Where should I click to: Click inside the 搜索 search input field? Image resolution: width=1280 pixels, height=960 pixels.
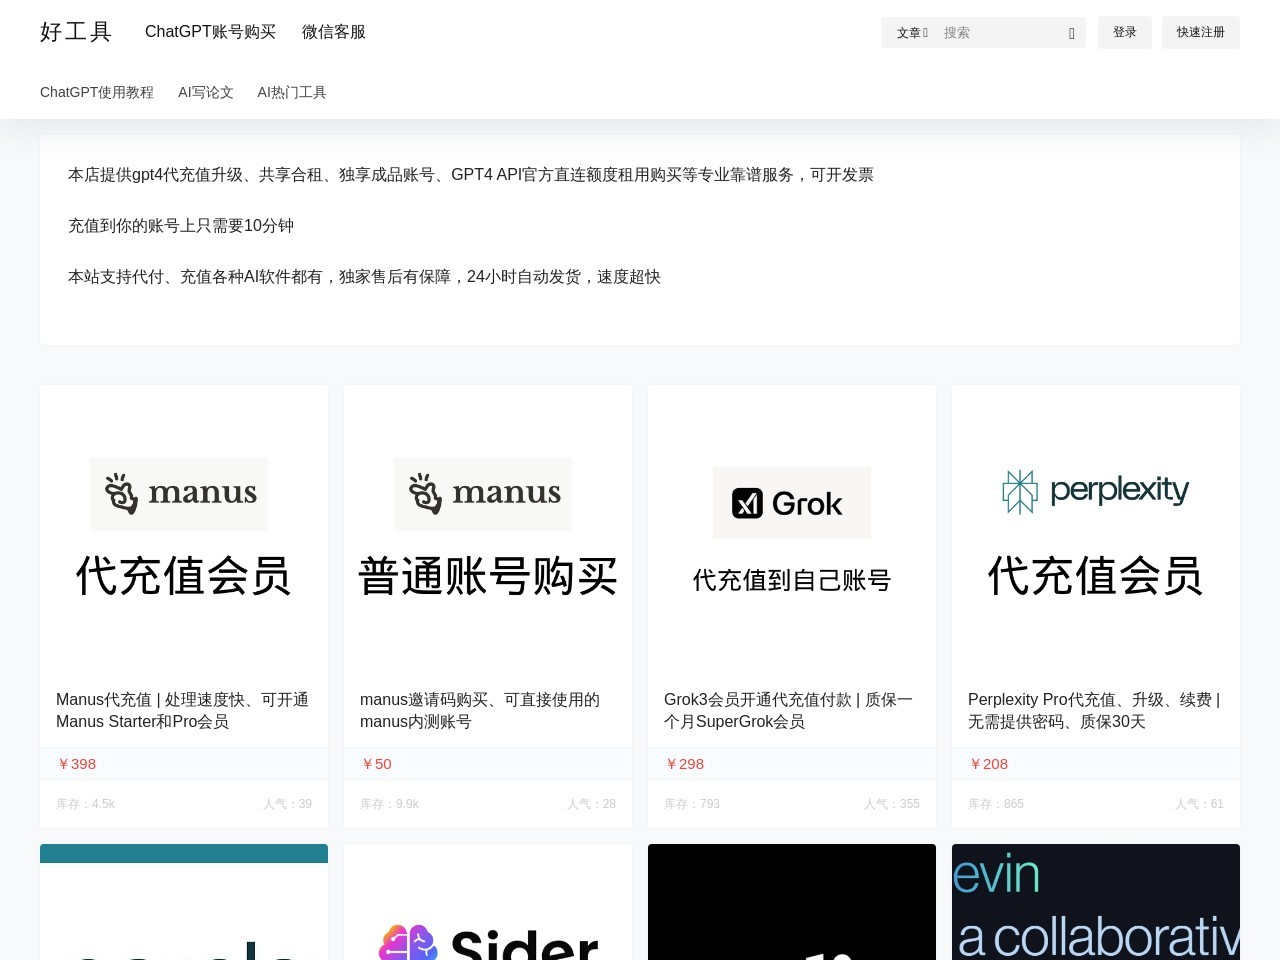[990, 32]
